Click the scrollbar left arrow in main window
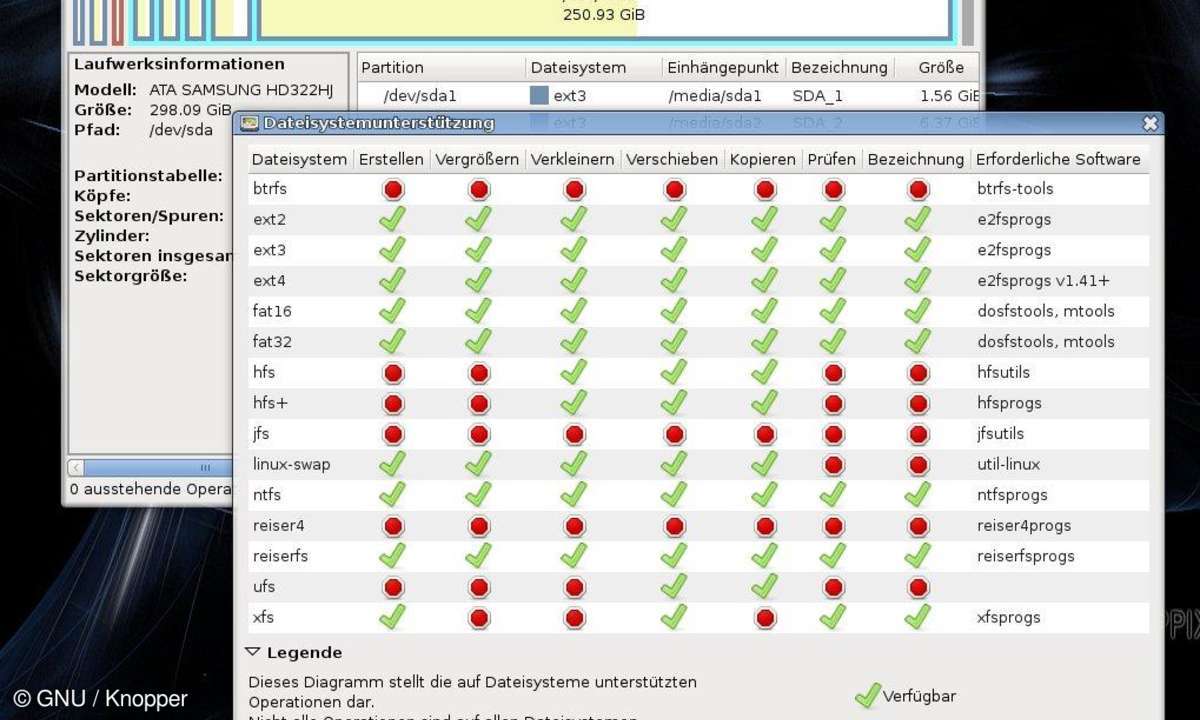Viewport: 1200px width, 720px height. pos(77,467)
